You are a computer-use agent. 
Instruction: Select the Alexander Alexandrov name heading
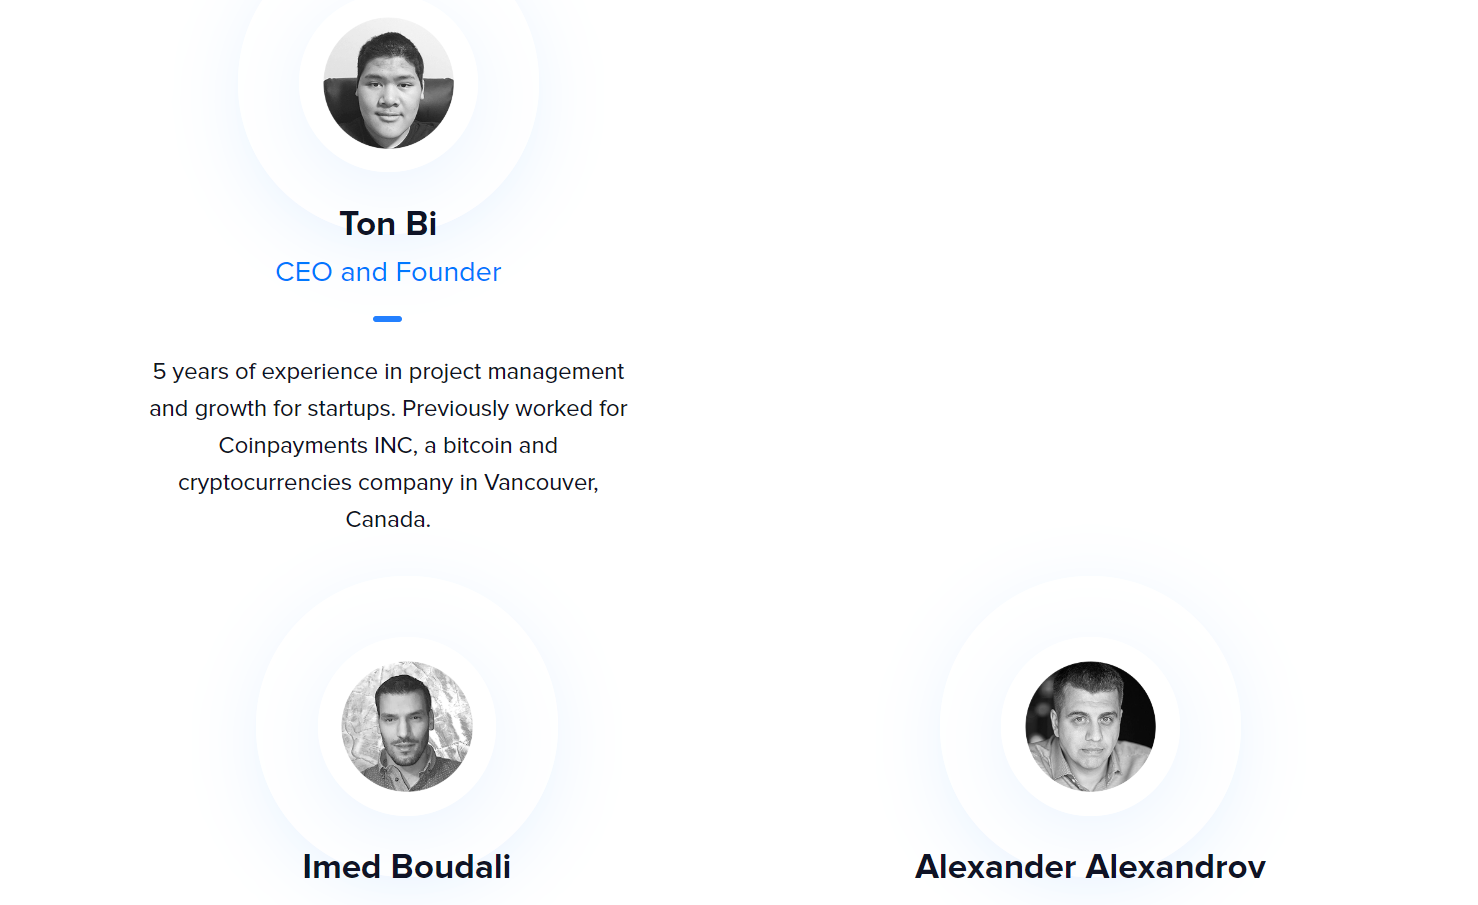(x=1090, y=867)
